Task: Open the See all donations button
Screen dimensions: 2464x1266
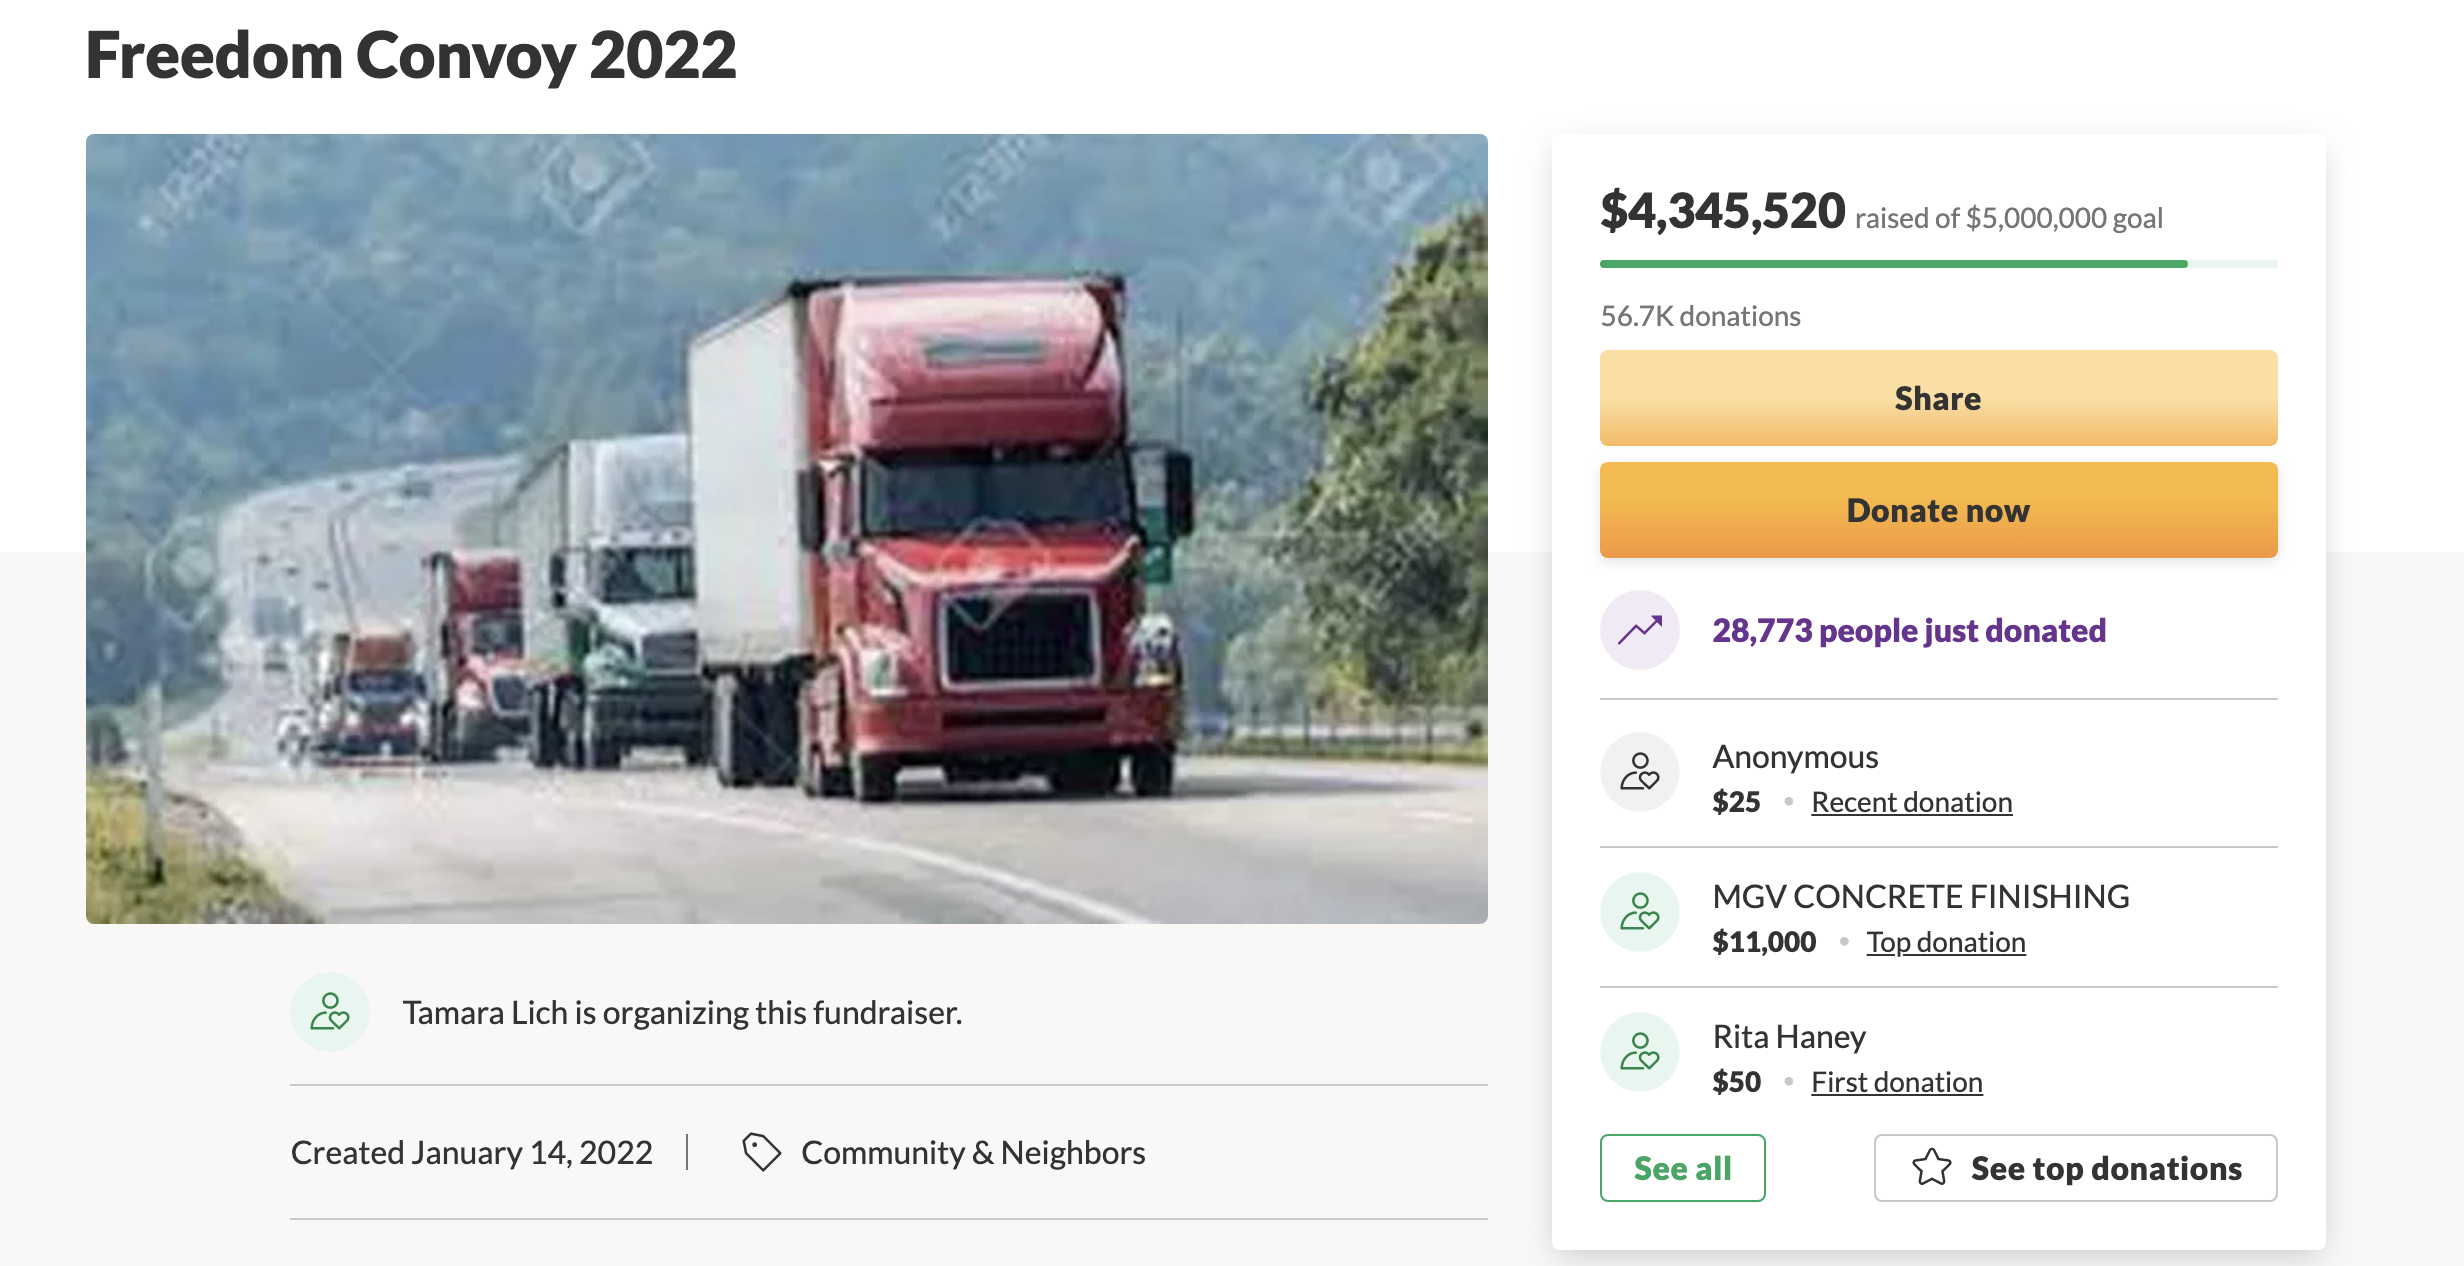Action: coord(1682,1168)
